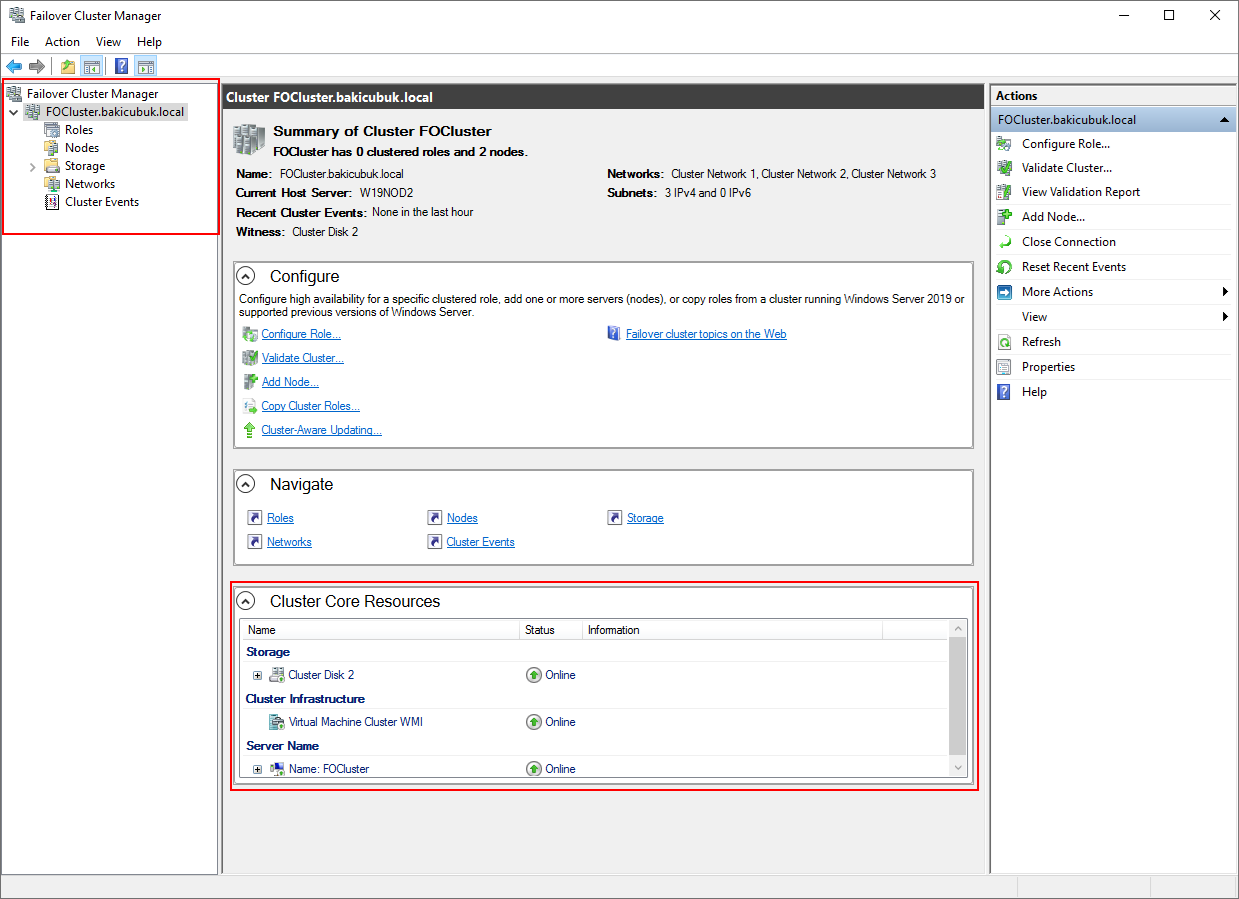Collapse the Configure section
The width and height of the screenshot is (1239, 899).
pyautogui.click(x=245, y=276)
